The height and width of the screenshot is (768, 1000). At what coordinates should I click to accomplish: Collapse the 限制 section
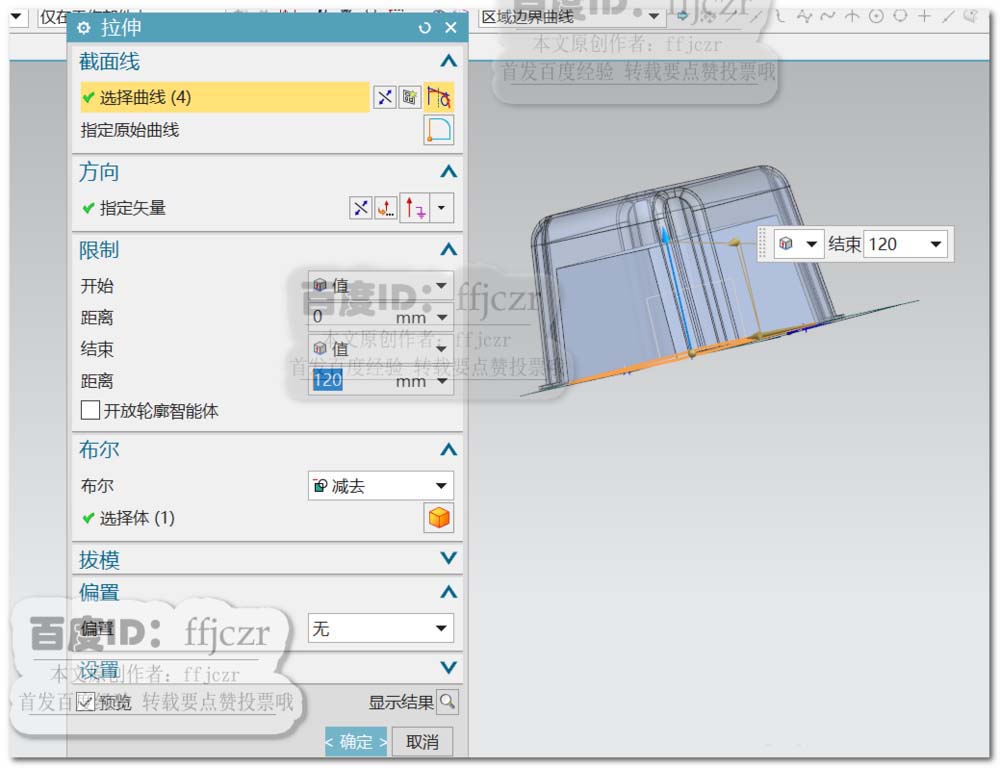click(x=448, y=249)
